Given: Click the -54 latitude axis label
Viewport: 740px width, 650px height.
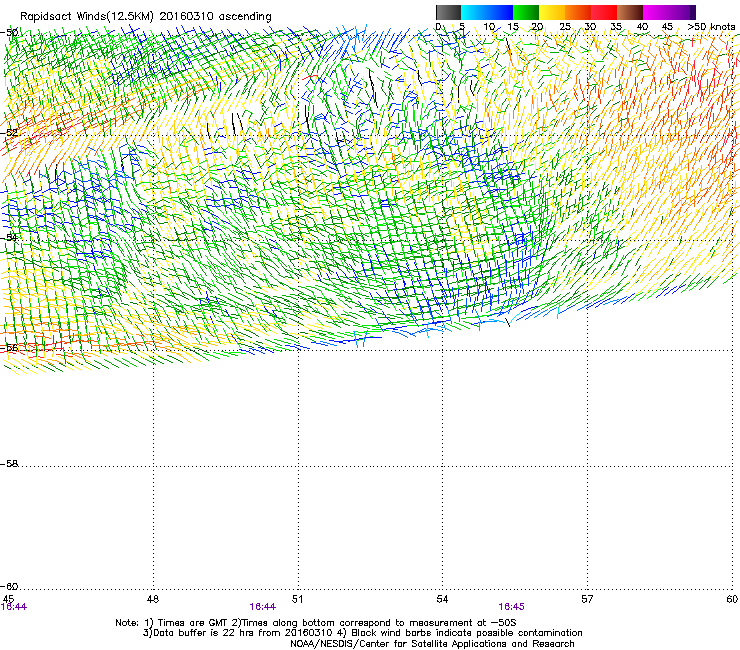Looking at the screenshot, I should point(9,237).
